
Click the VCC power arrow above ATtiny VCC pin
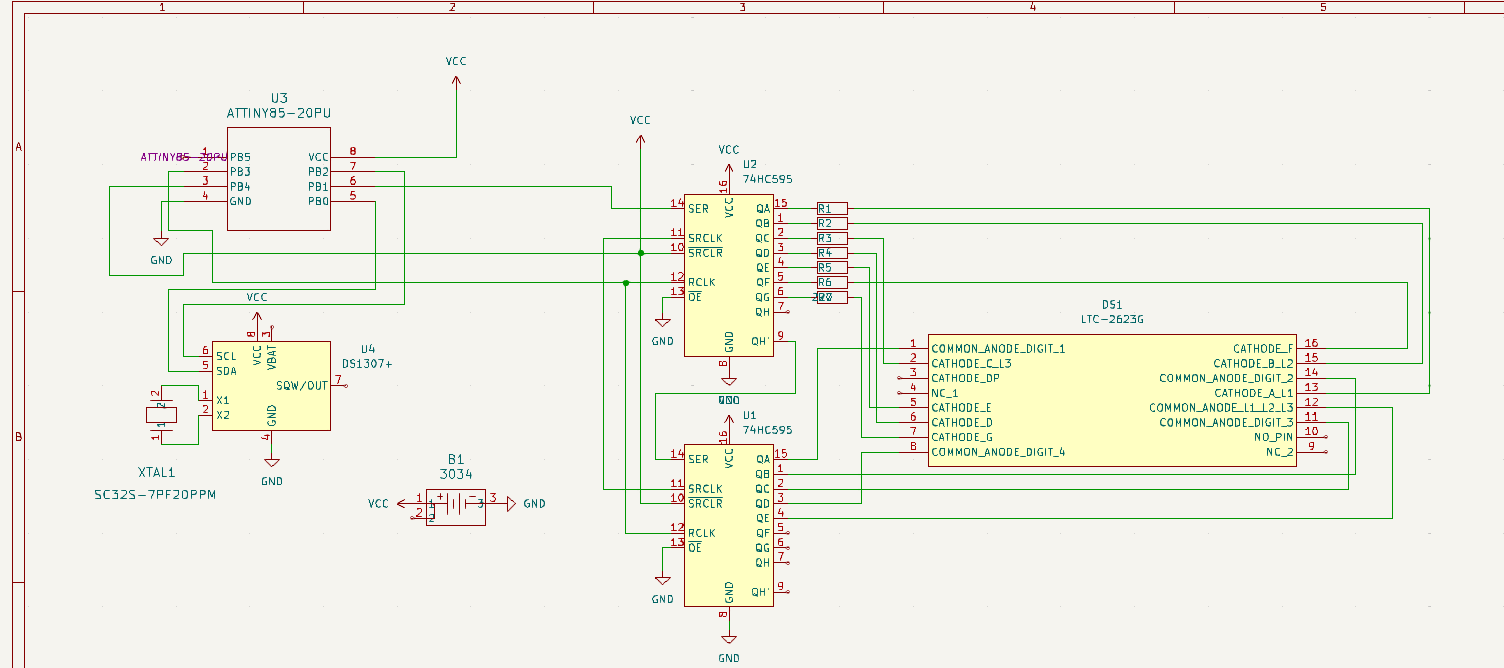456,80
